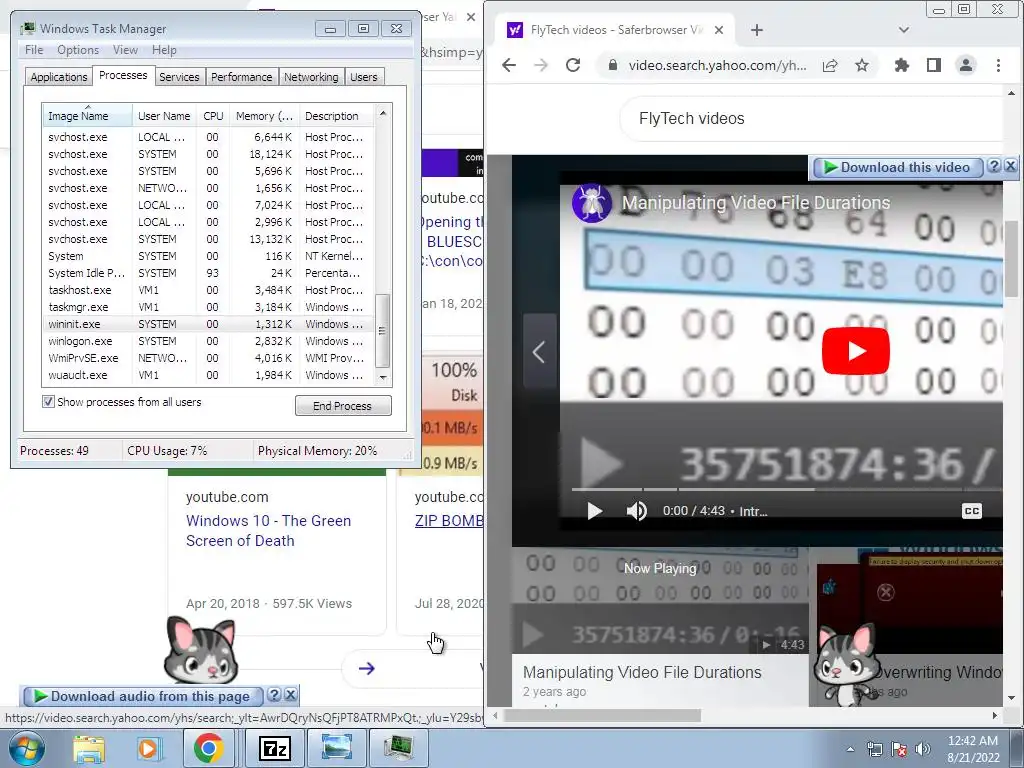Viewport: 1024px width, 768px height.
Task: Open Task Manager File menu
Action: click(x=34, y=50)
